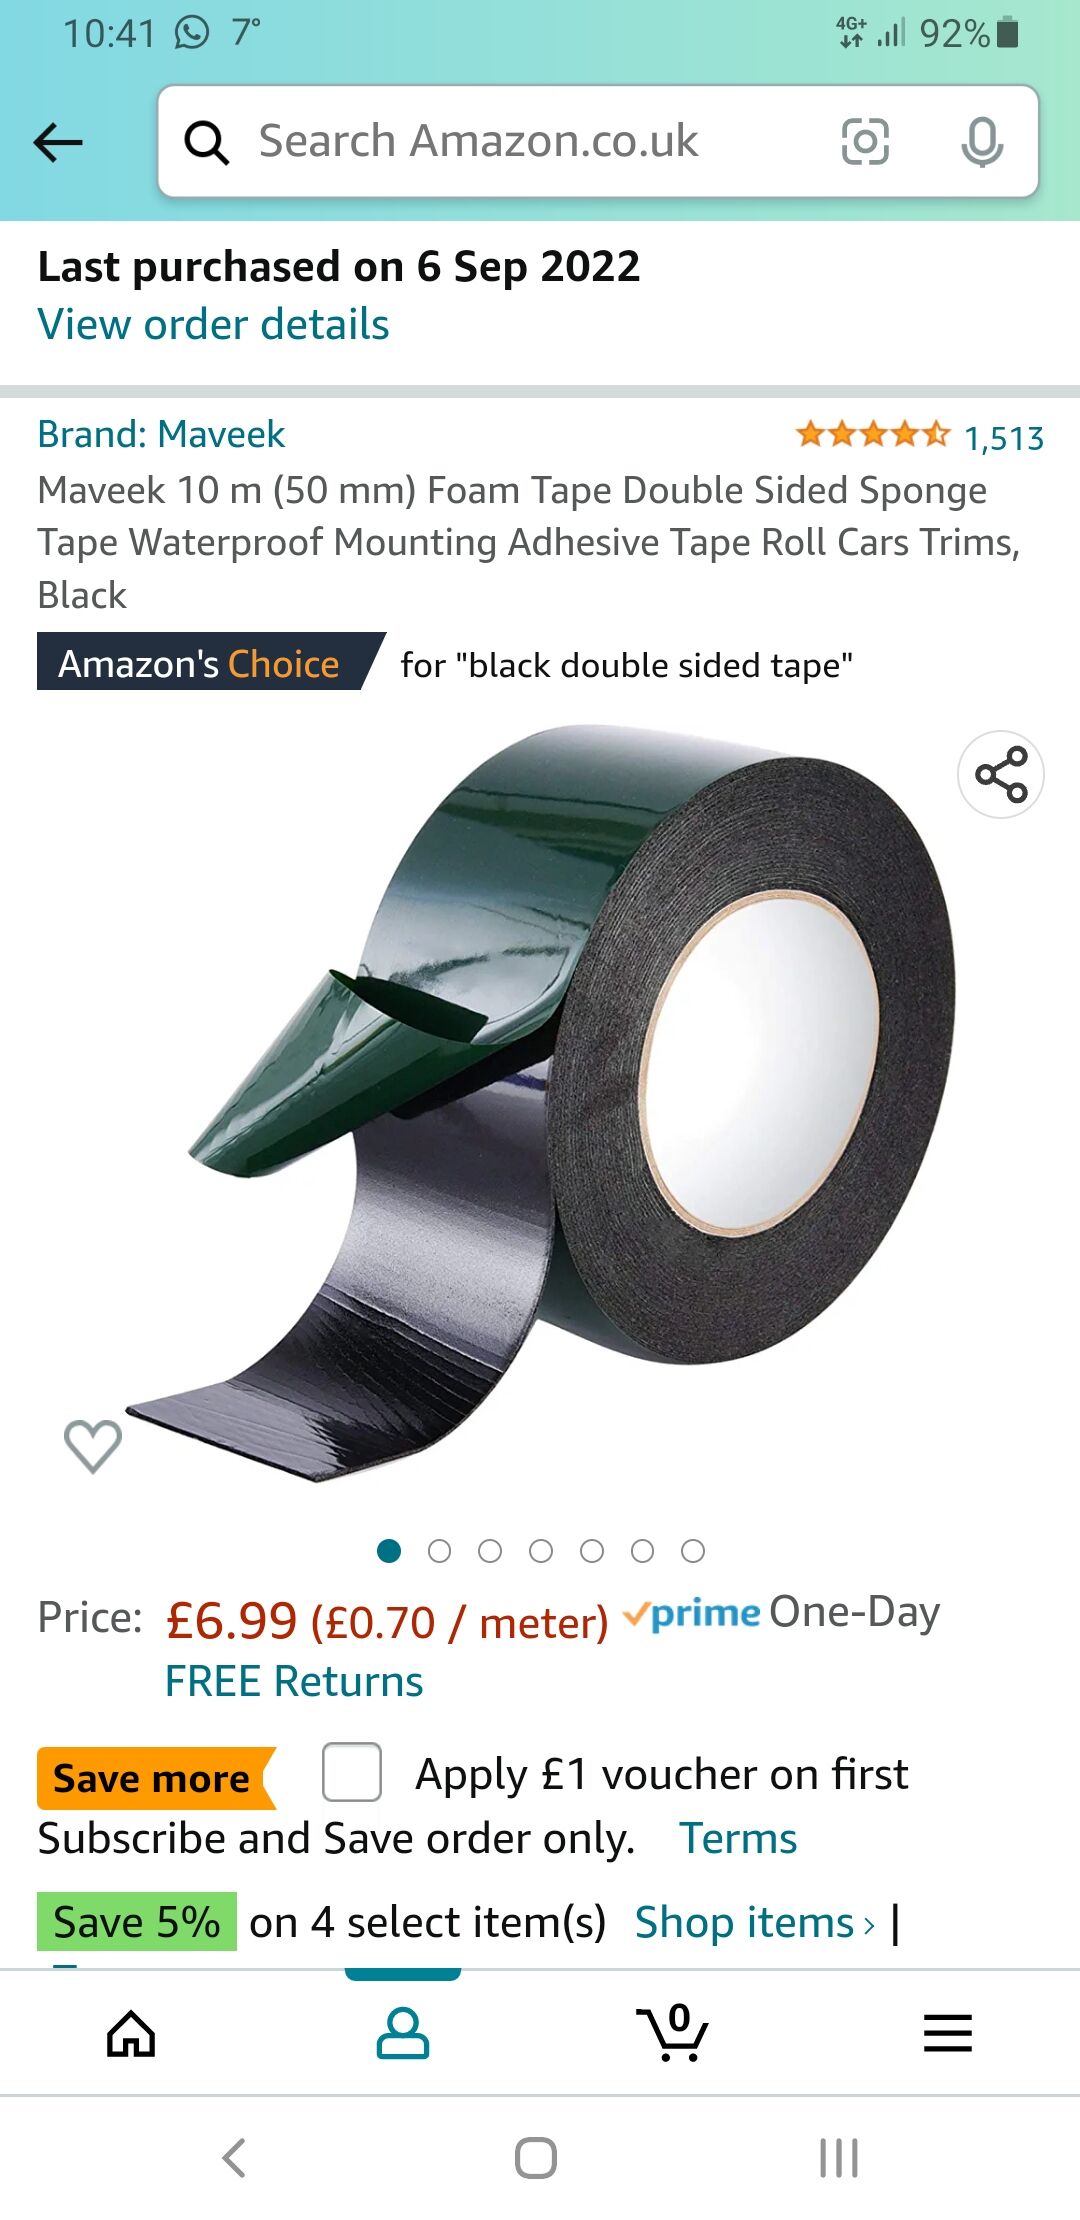Image resolution: width=1080 pixels, height=2220 pixels.
Task: Open View order details link
Action: (x=213, y=324)
